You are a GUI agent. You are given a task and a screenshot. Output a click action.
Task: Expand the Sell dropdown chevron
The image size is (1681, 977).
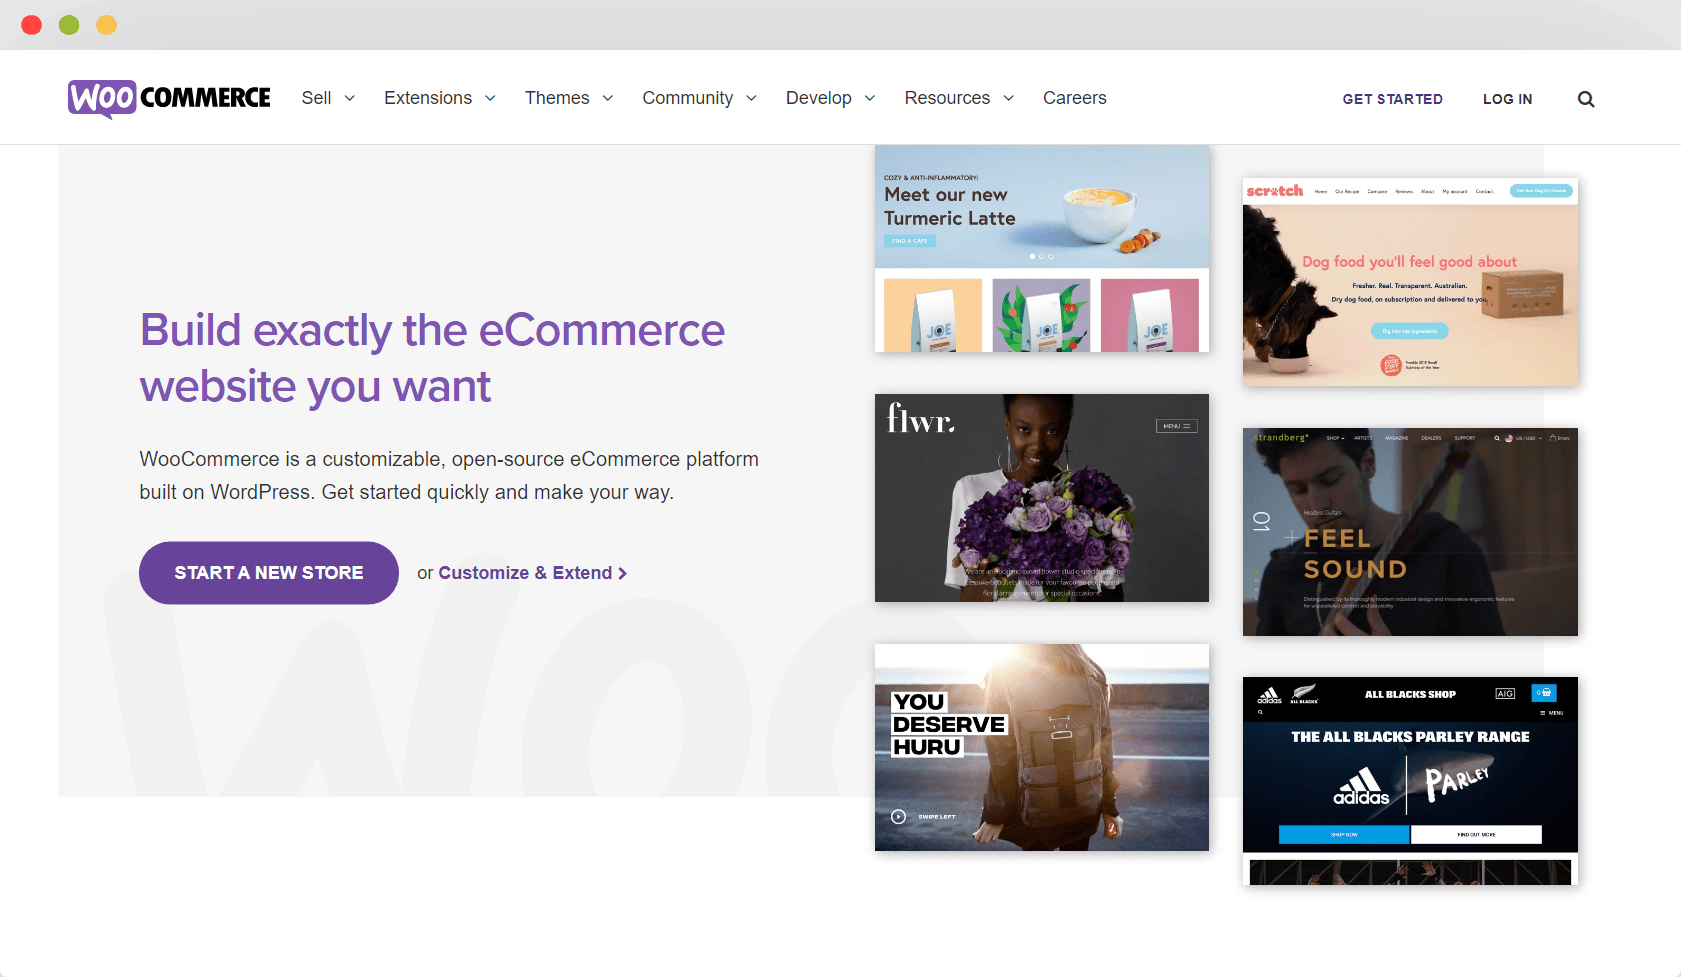350,98
